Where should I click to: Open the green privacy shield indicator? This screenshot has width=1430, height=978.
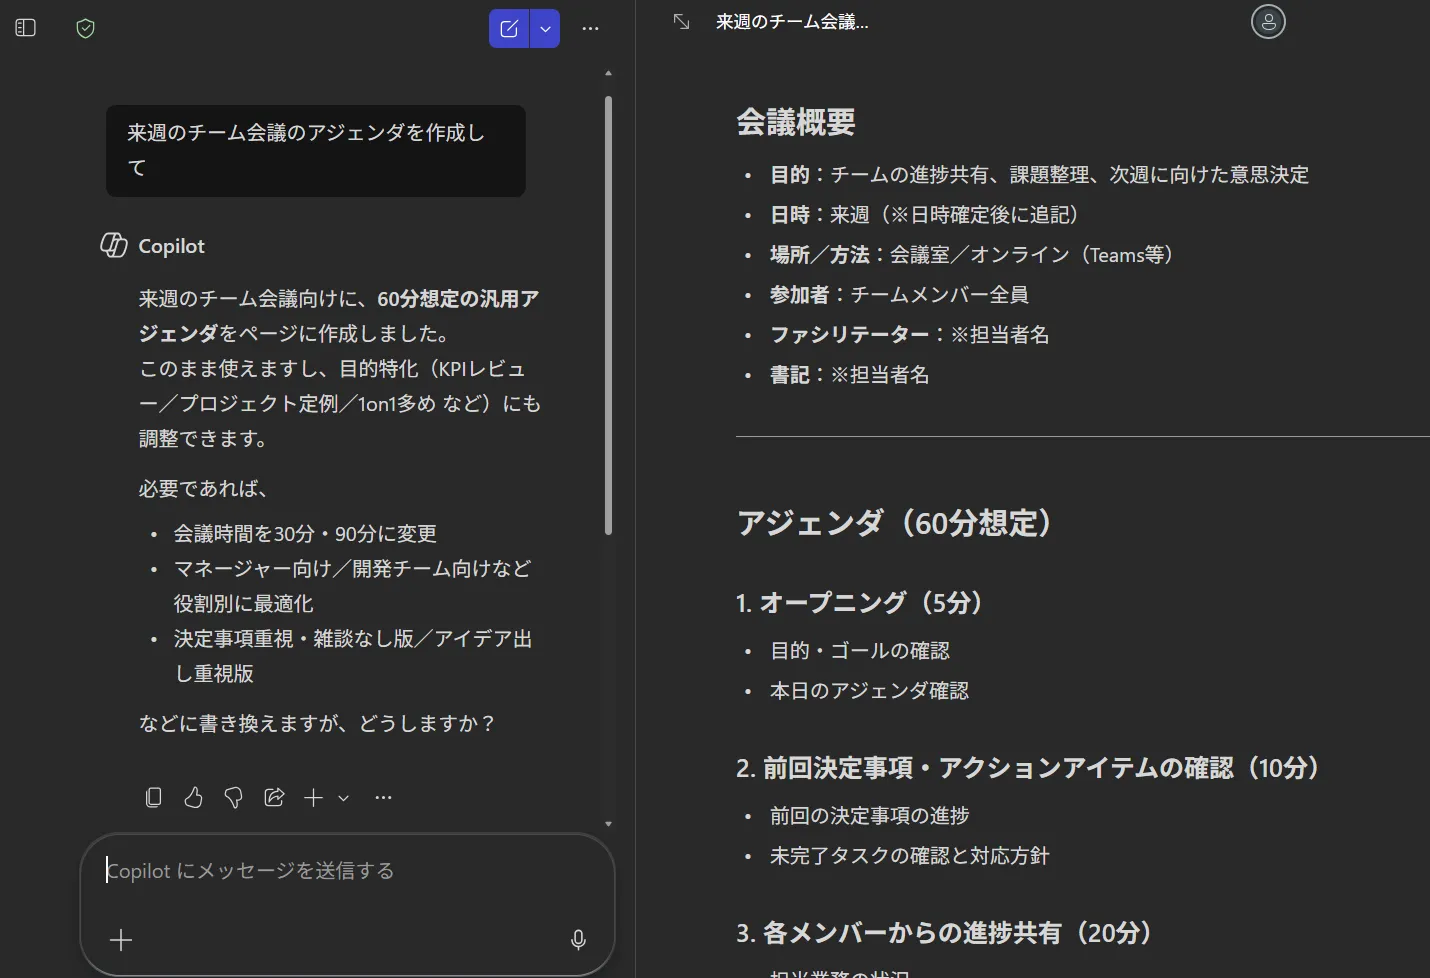pyautogui.click(x=85, y=28)
